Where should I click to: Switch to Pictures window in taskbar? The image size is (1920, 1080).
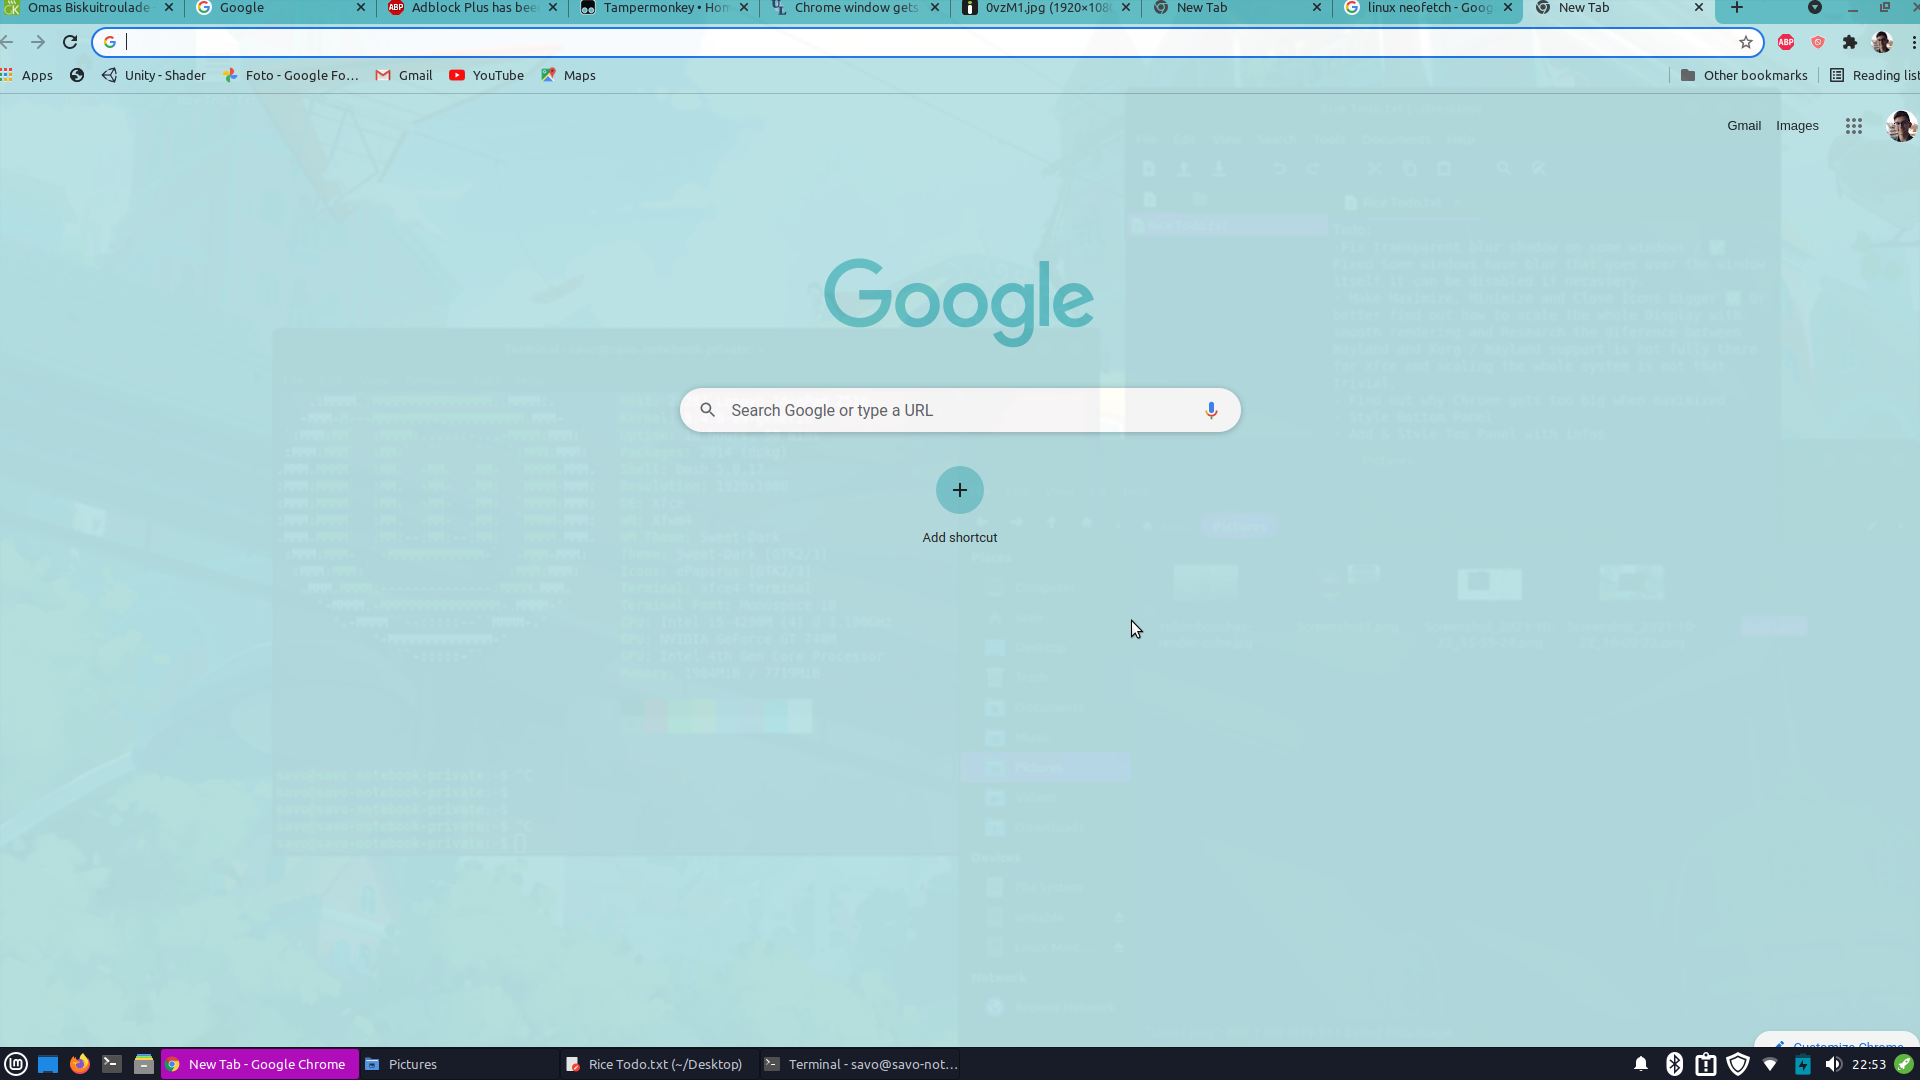[458, 1064]
